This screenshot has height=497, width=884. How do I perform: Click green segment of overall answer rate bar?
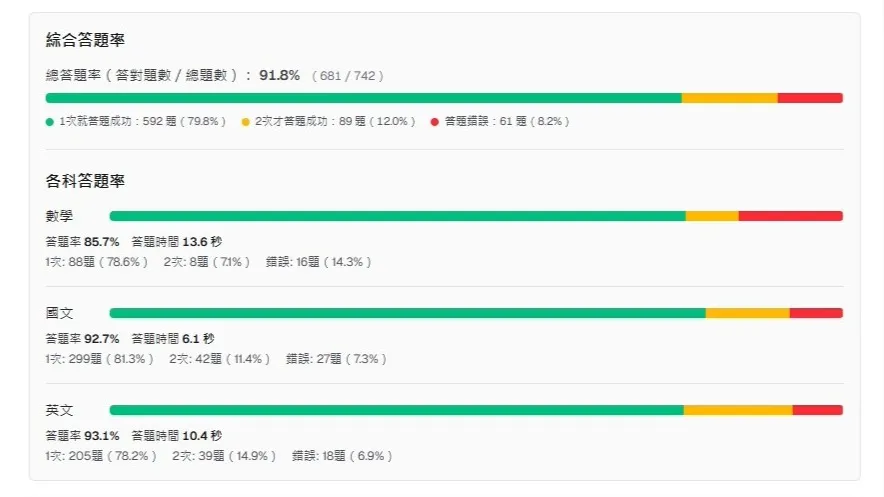point(364,98)
